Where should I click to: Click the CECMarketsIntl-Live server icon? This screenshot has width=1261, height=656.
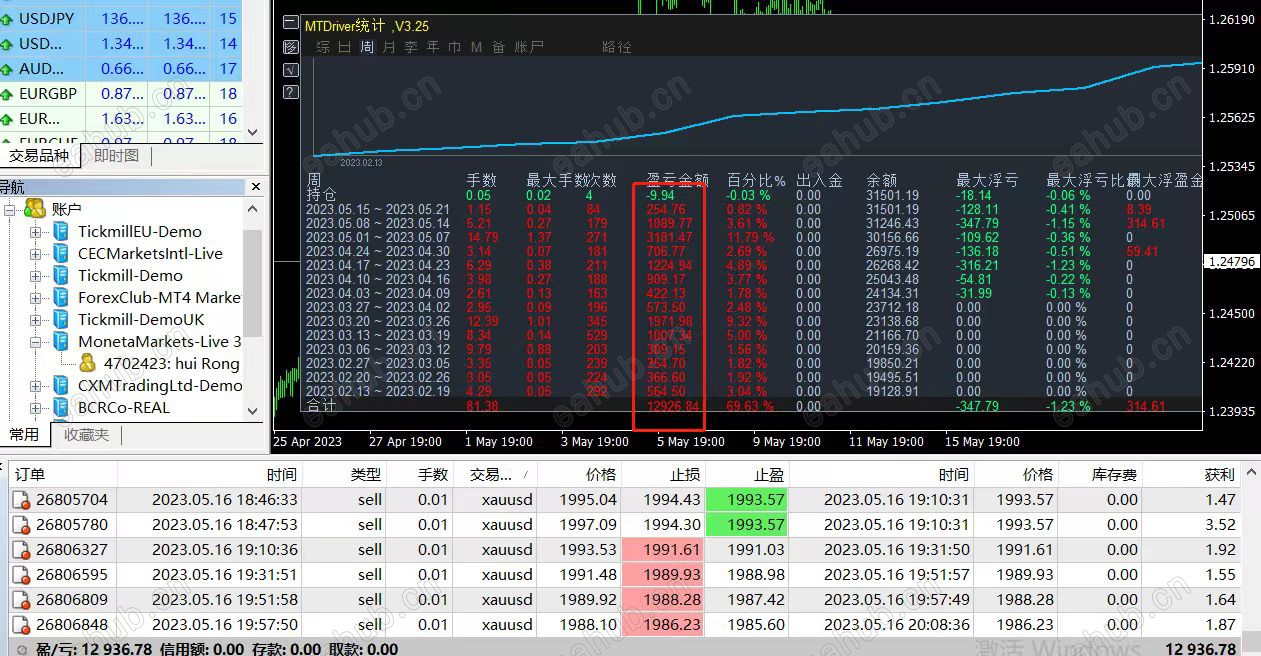[61, 253]
